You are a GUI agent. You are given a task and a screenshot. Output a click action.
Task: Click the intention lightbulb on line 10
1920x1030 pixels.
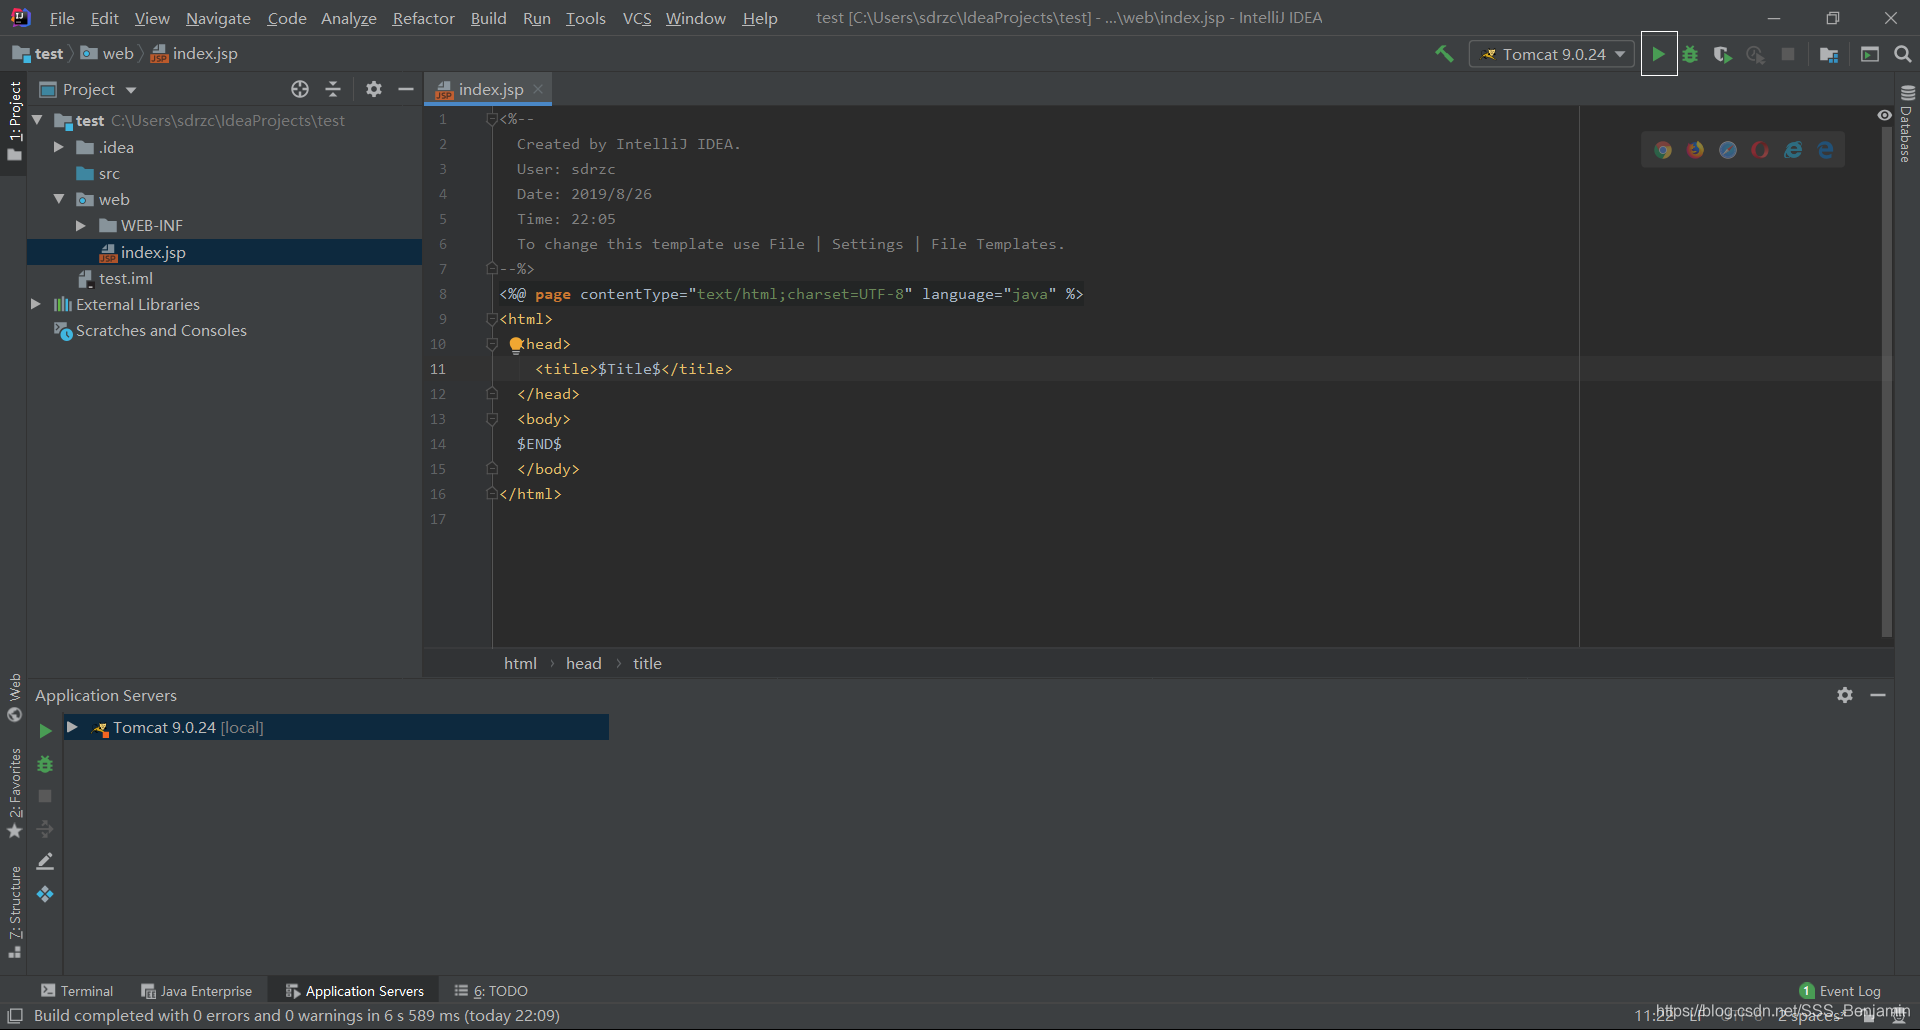click(516, 345)
